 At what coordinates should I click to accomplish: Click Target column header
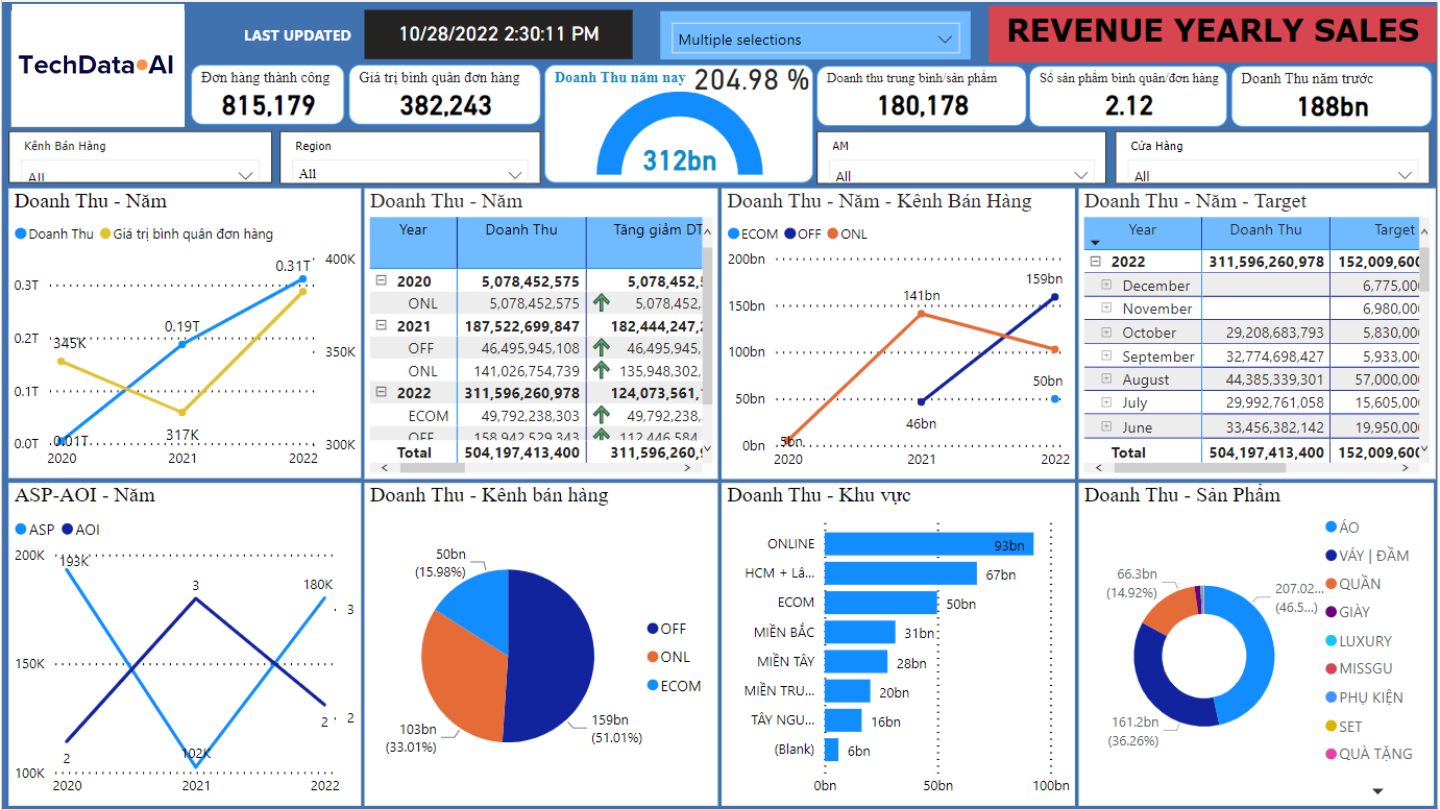(x=1376, y=233)
